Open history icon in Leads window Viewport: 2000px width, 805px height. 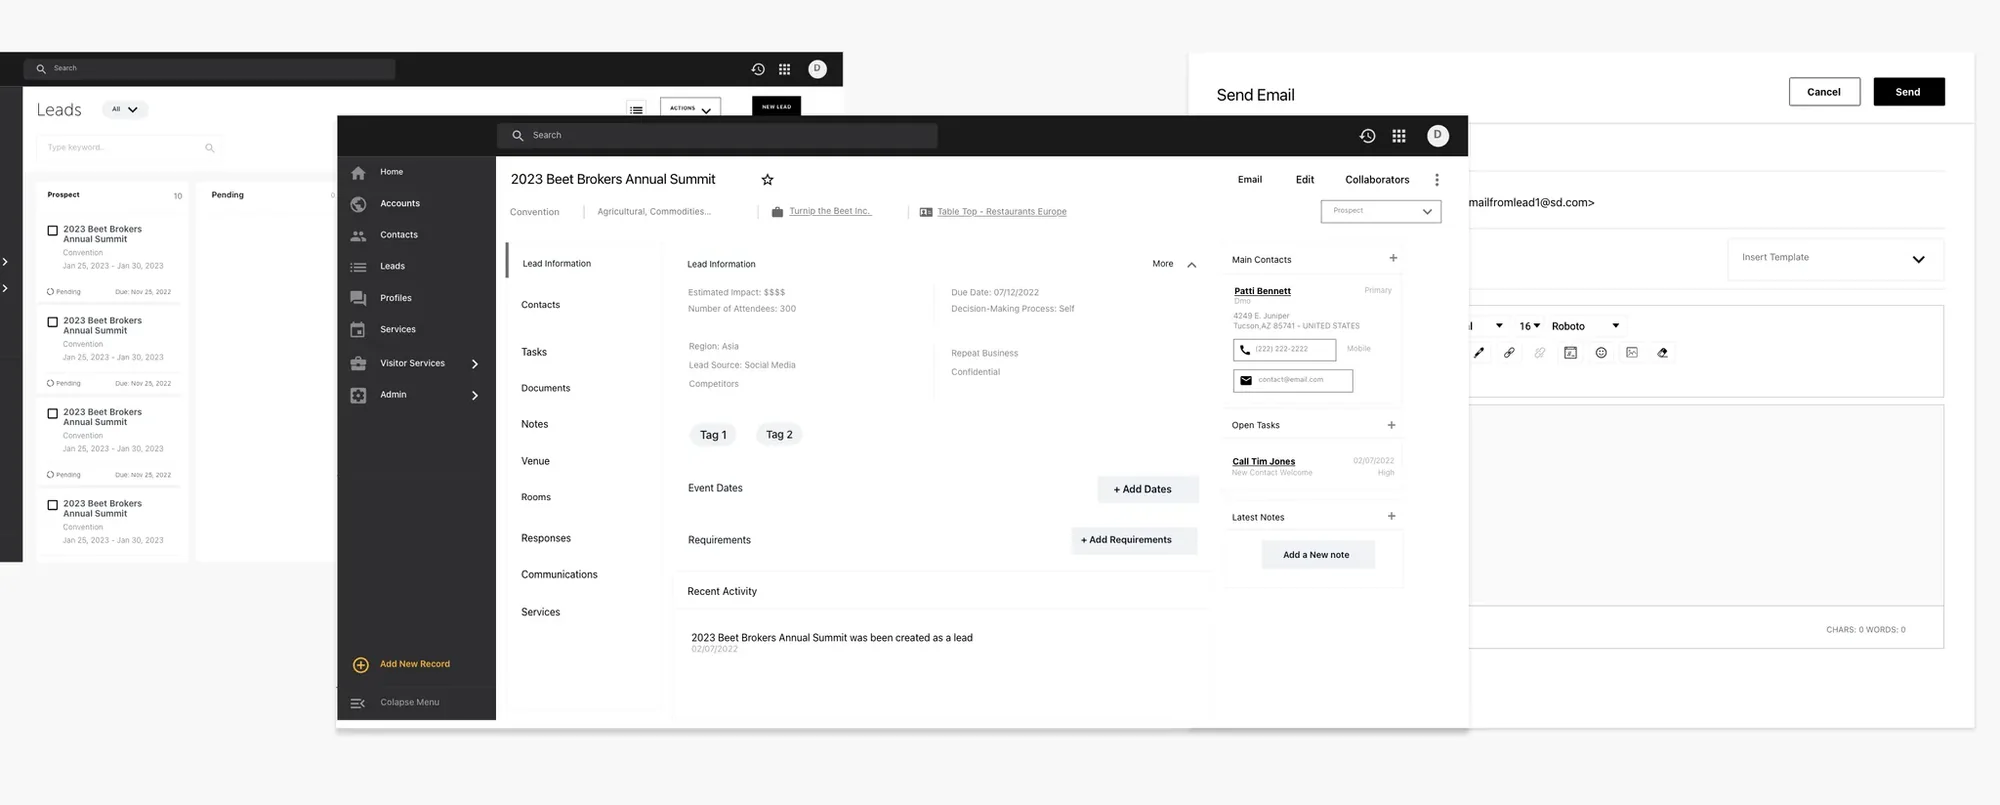pyautogui.click(x=758, y=69)
